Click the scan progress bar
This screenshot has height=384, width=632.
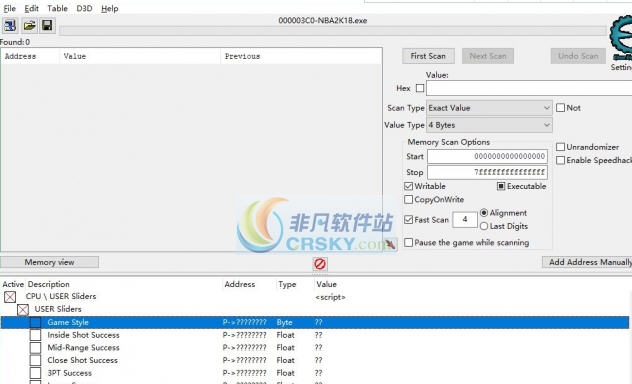pyautogui.click(x=333, y=31)
